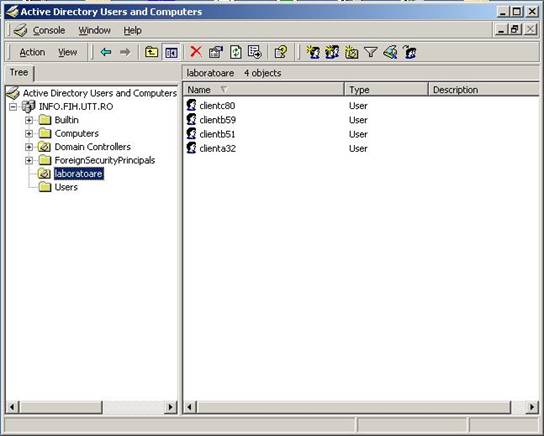
Task: Open the Console menu
Action: pos(49,31)
